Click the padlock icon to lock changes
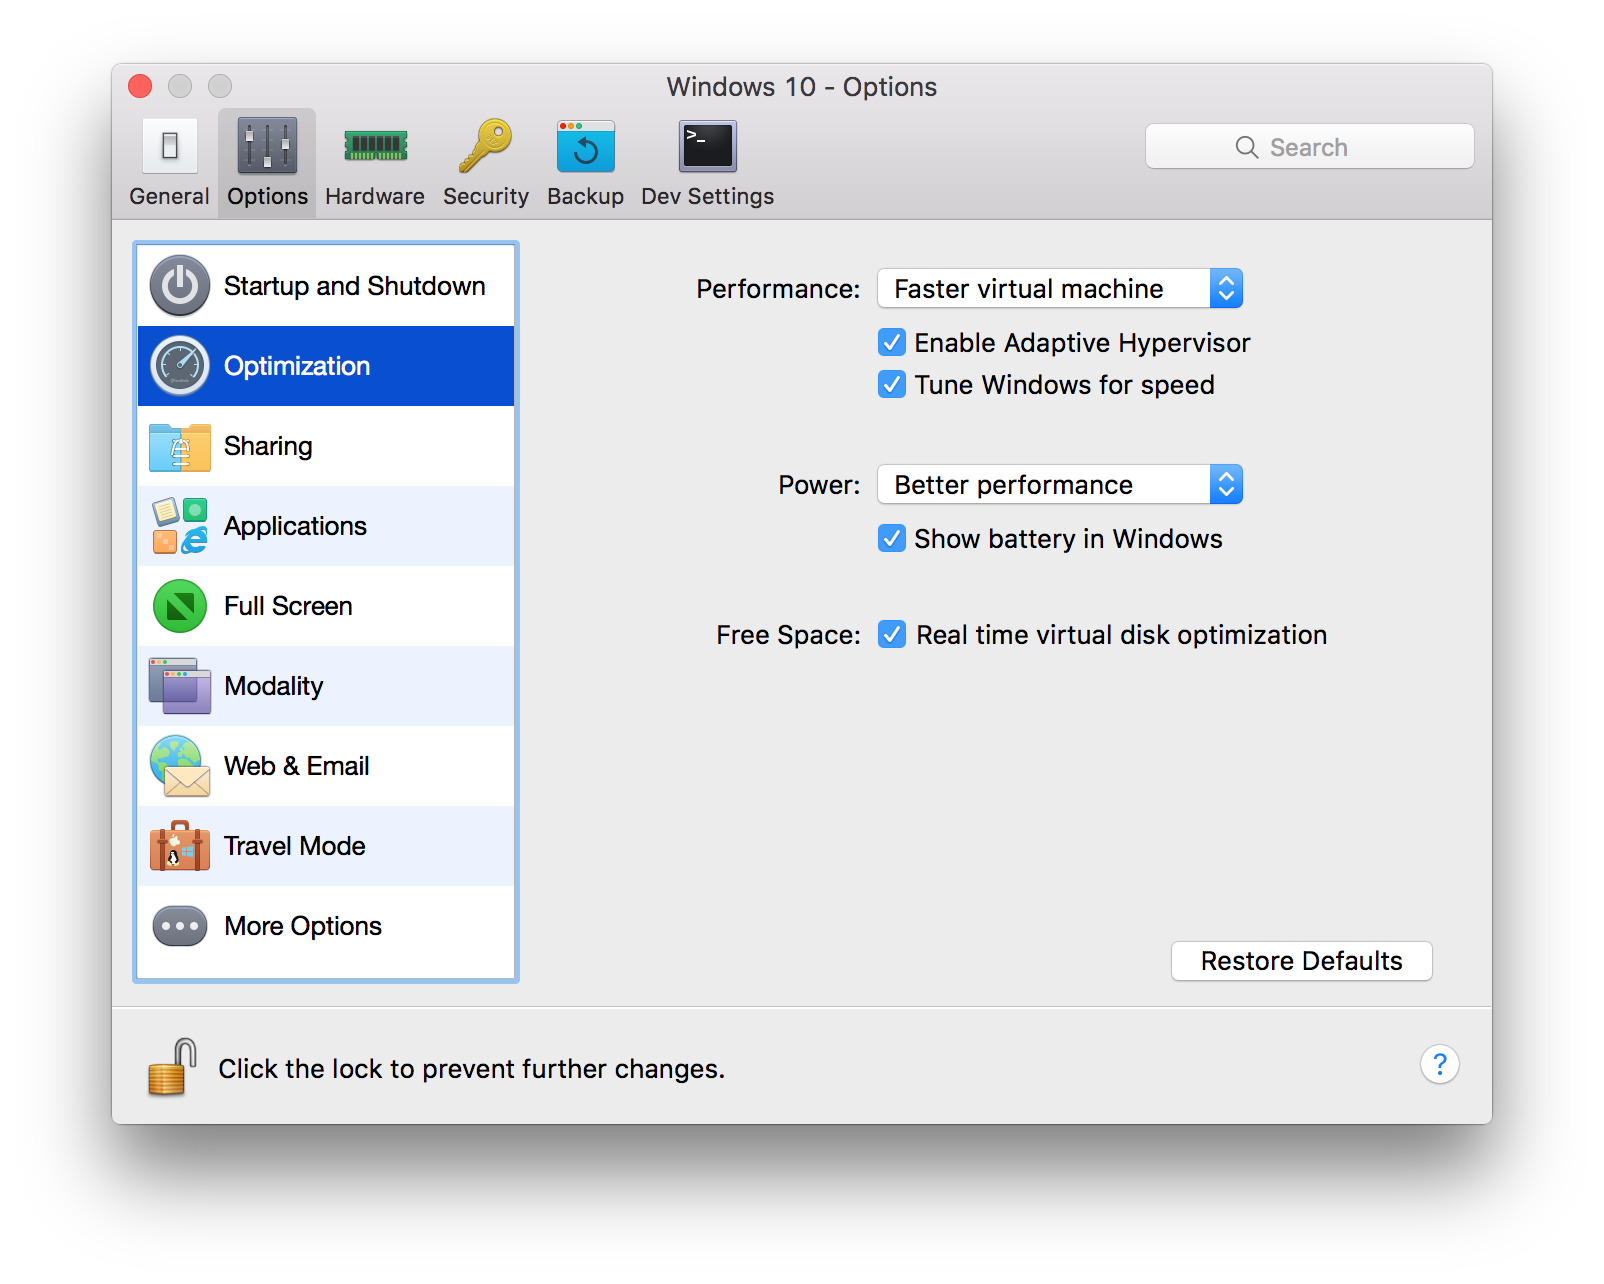The height and width of the screenshot is (1284, 1604). click(172, 1067)
